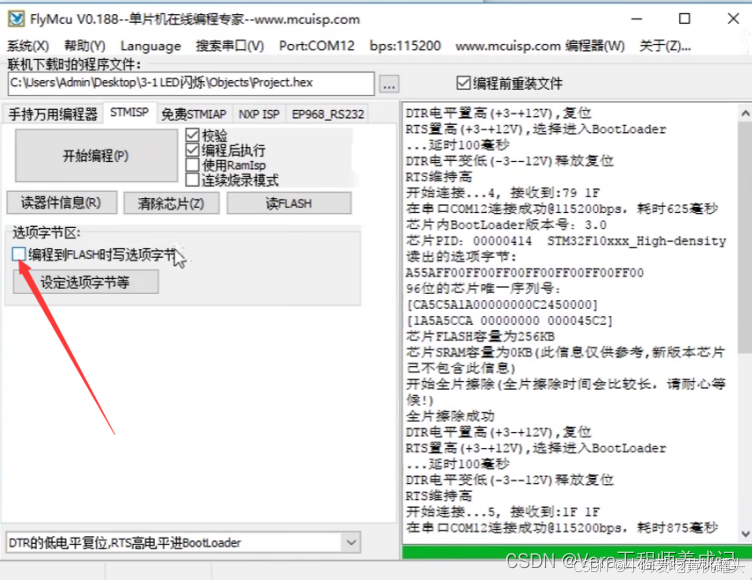Click the FlyMcu app icon in title bar

point(16,19)
